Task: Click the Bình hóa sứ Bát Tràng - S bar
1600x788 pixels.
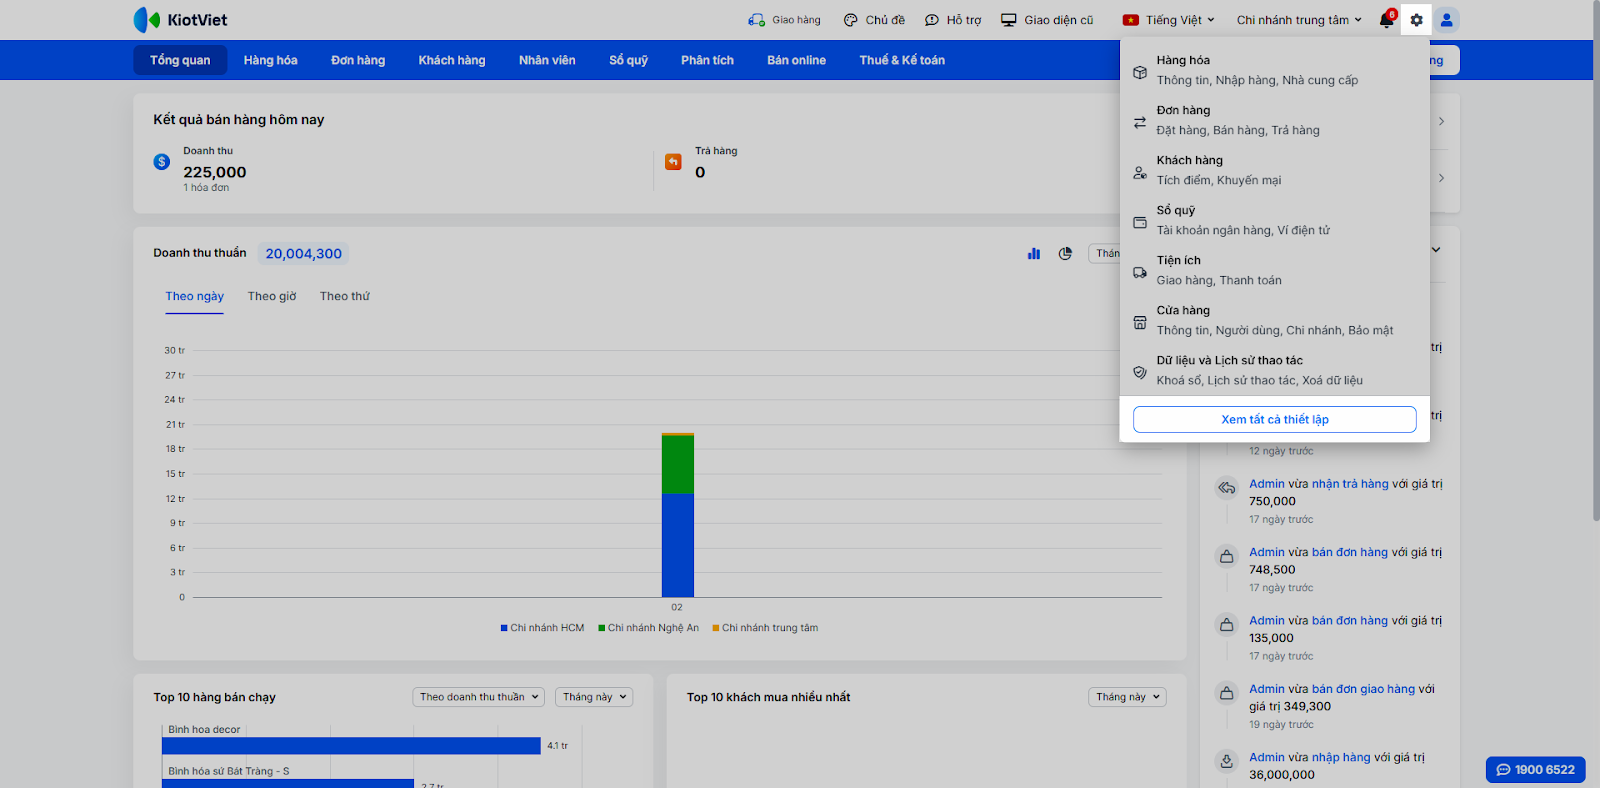Action: tap(288, 783)
